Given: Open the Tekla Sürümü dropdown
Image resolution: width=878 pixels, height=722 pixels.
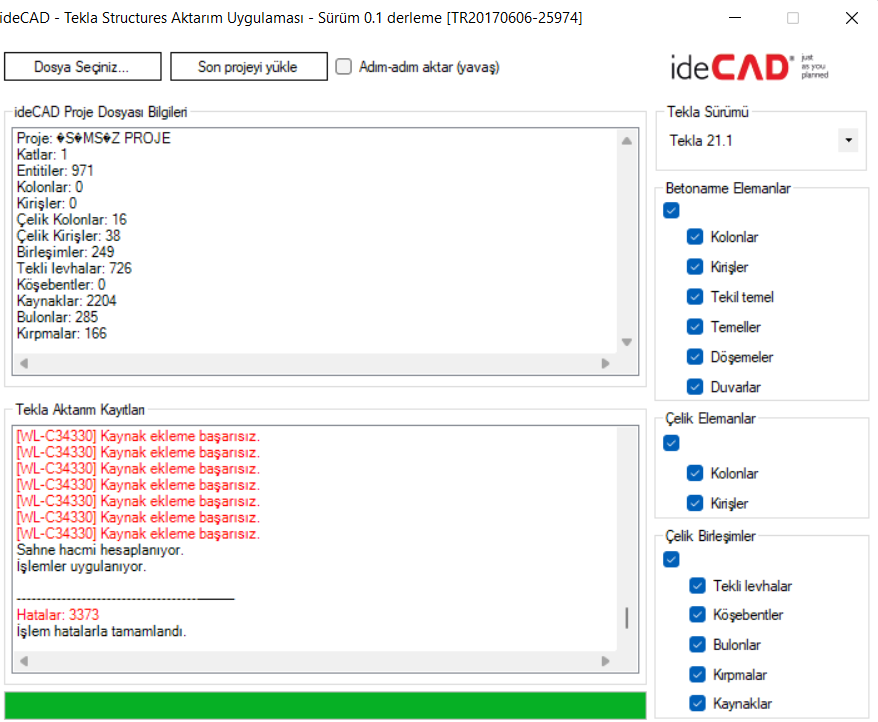Looking at the screenshot, I should (848, 140).
